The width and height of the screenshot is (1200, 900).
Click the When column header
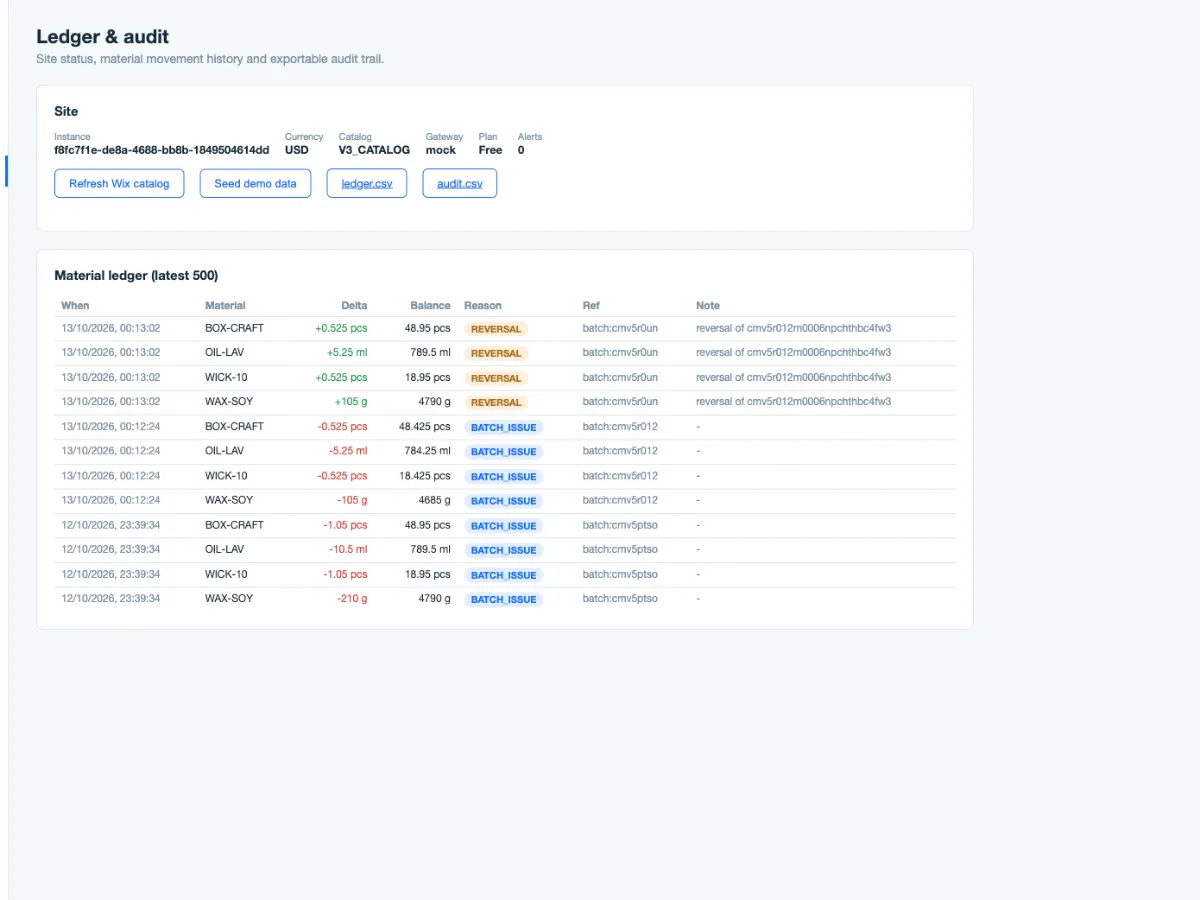click(75, 306)
